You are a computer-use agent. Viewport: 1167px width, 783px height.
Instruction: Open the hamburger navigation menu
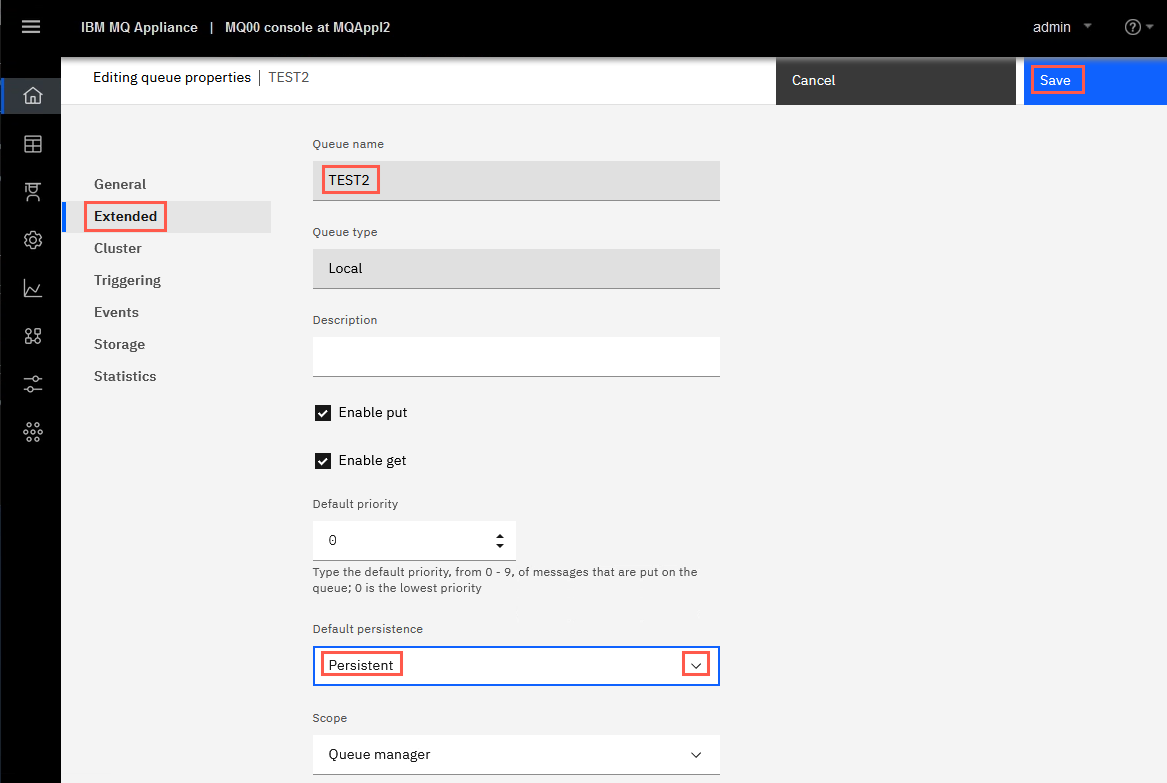31,27
